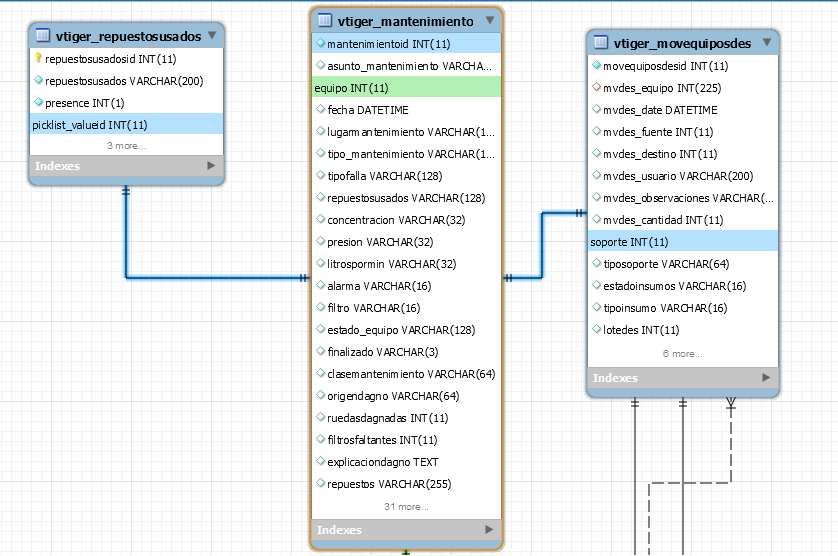Select the soporte INT(11) column
Viewport: 838px width, 556px height.
tap(682, 242)
